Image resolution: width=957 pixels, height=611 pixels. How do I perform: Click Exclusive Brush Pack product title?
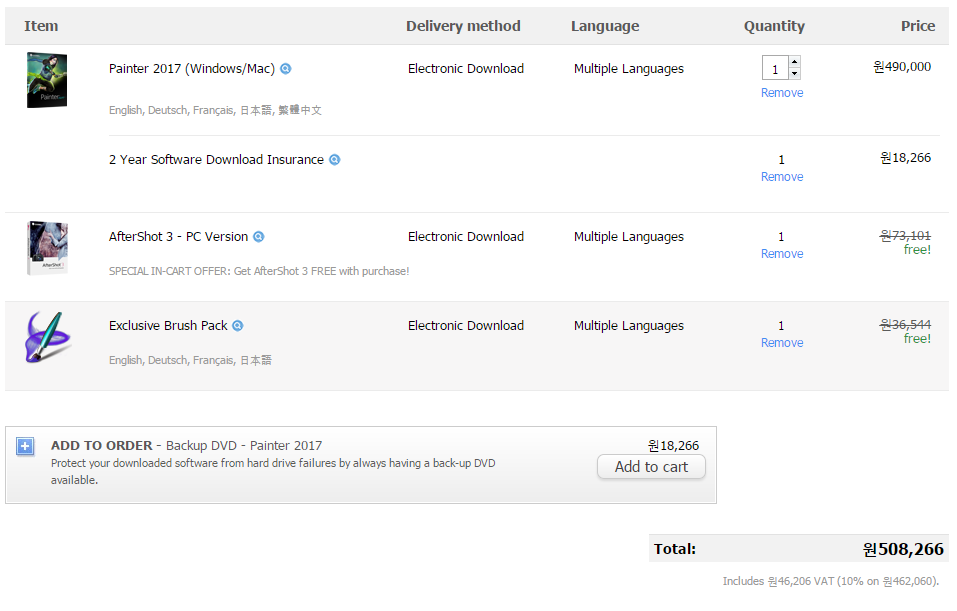point(168,326)
